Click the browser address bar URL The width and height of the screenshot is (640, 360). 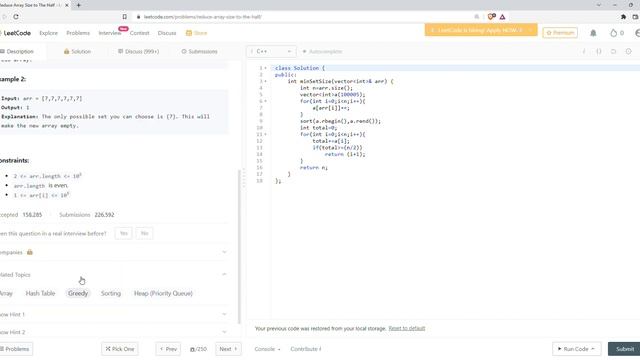pos(202,17)
